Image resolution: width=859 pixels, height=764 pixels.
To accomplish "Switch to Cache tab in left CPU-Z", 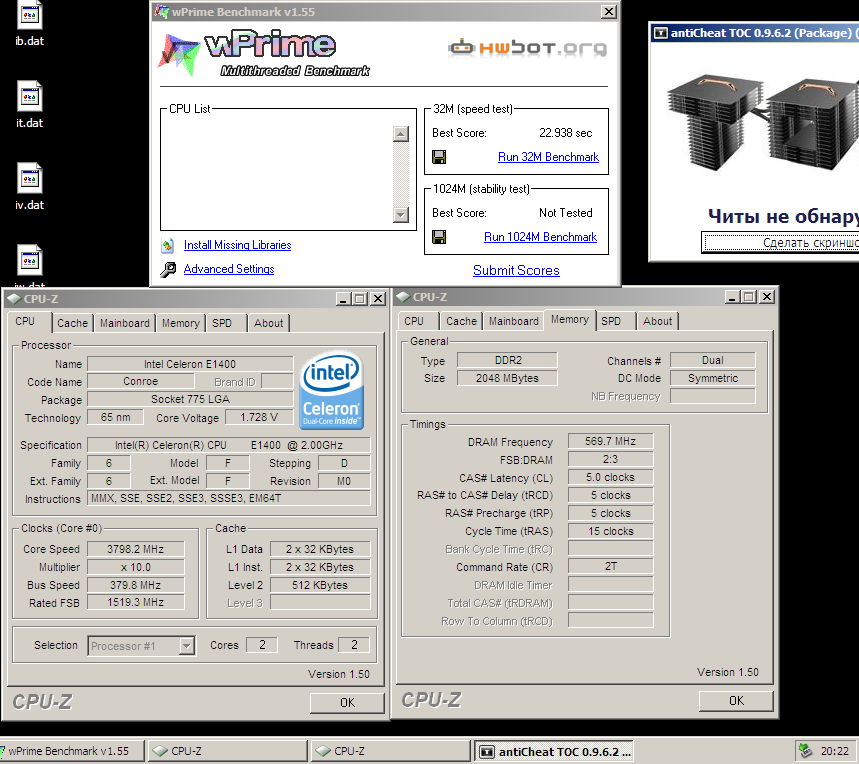I will click(72, 323).
